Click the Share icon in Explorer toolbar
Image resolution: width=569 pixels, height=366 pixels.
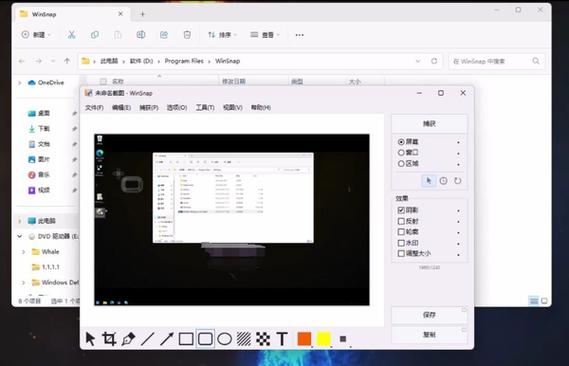164,35
